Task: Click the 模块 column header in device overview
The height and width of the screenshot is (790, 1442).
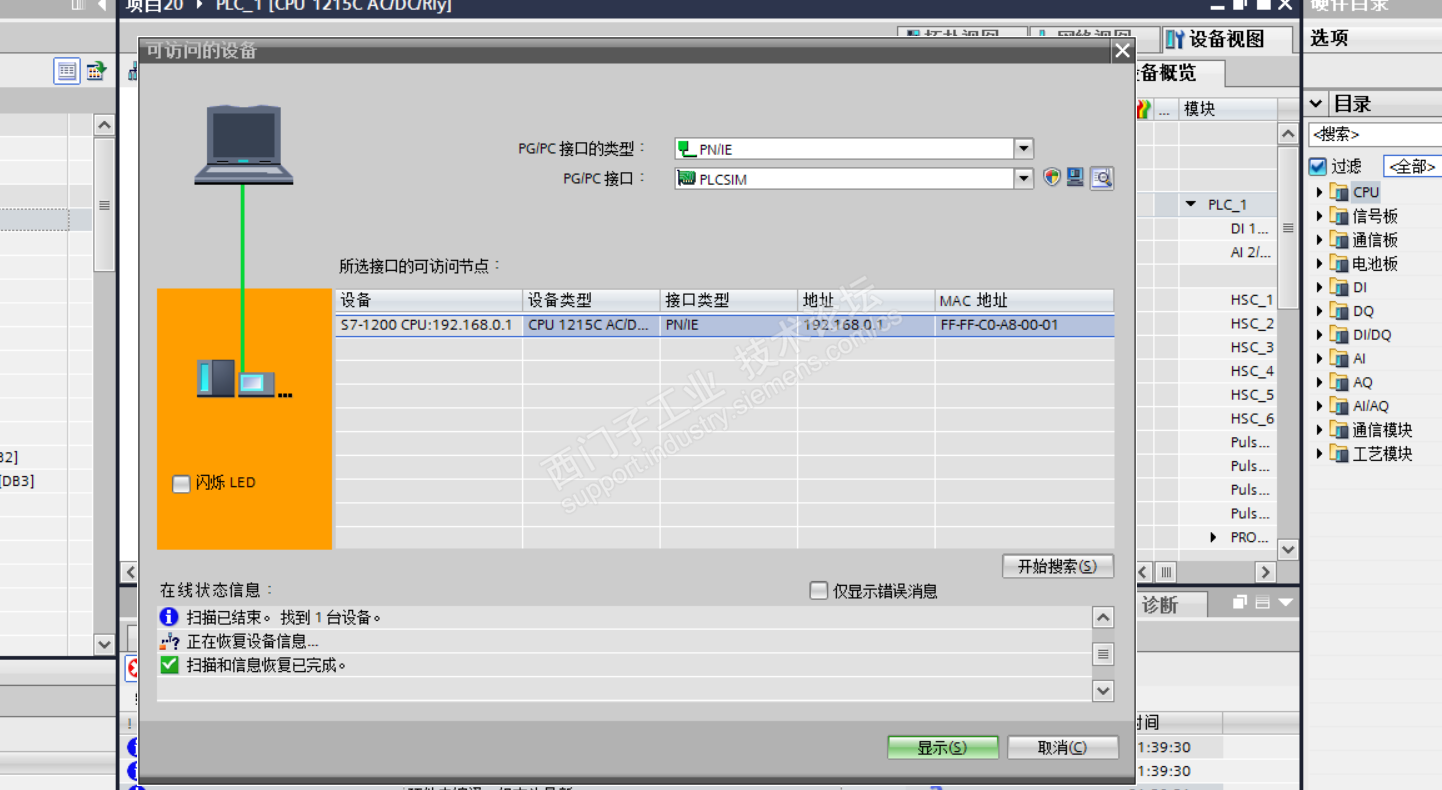Action: point(1226,109)
